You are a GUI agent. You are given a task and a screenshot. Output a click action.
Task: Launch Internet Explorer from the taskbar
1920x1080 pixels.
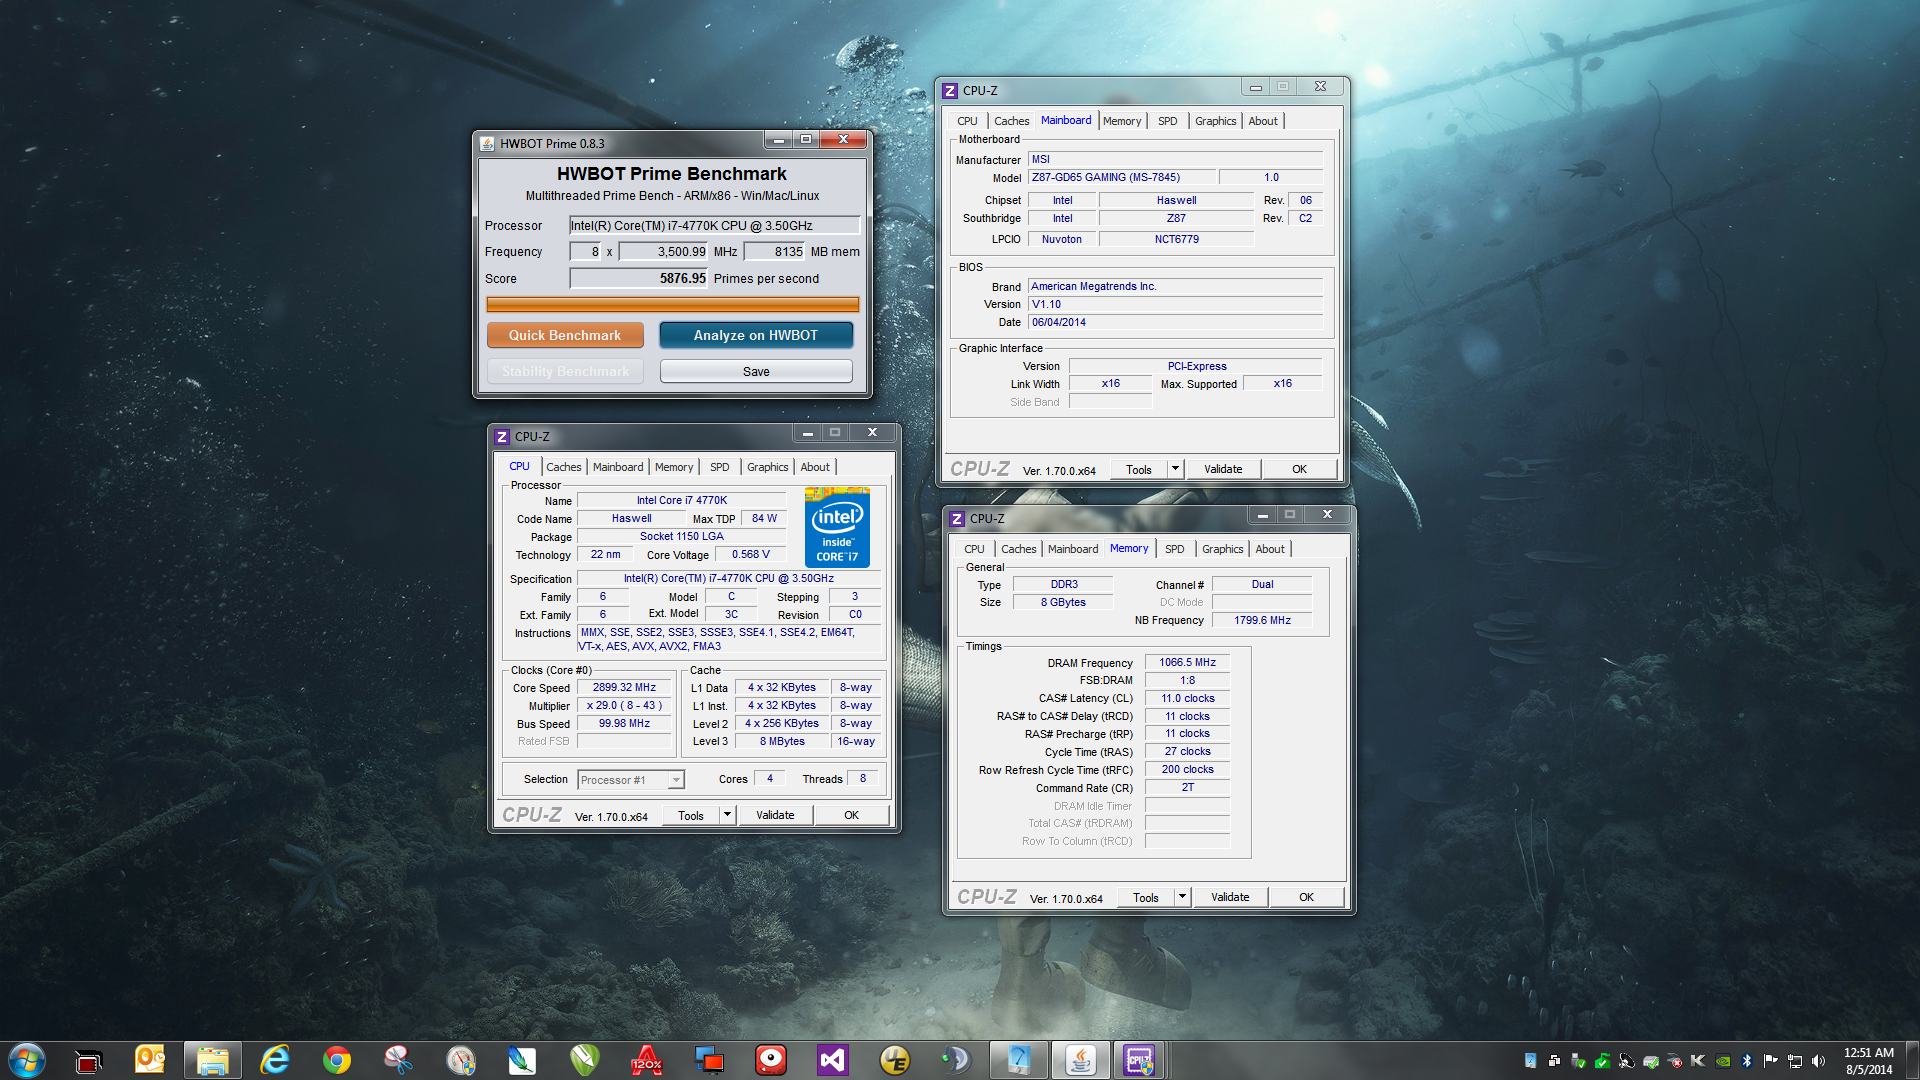pos(274,1060)
